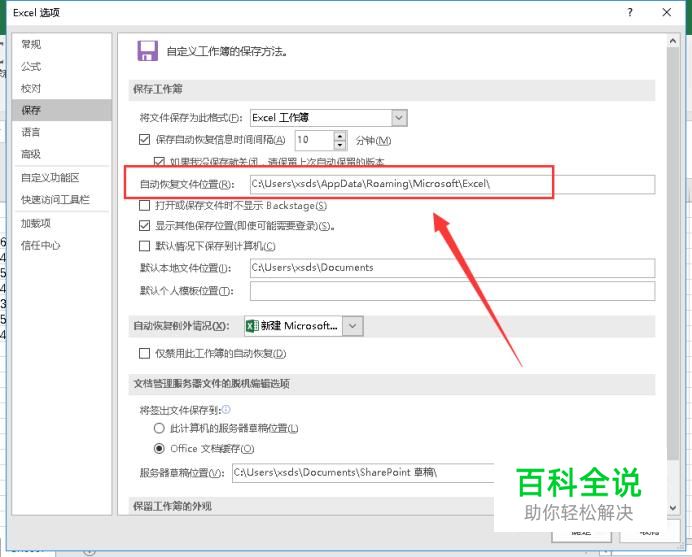Screen dimensions: 692x557
Task: Open the help question mark button
Action: tap(630, 12)
